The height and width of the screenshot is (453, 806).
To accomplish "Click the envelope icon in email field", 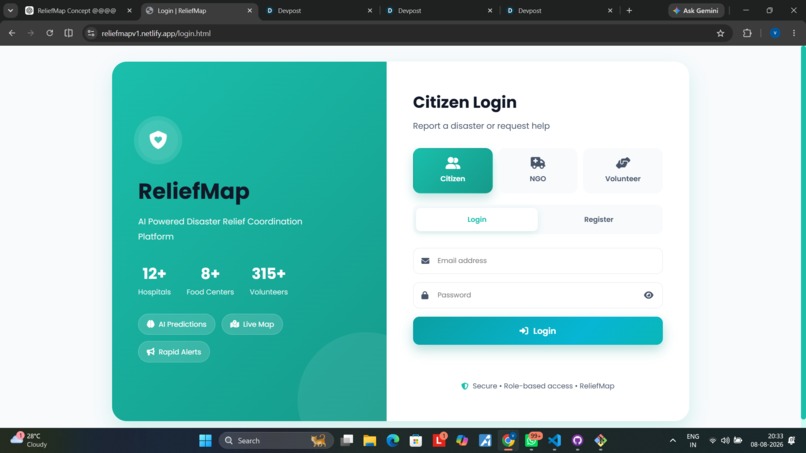I will point(425,261).
